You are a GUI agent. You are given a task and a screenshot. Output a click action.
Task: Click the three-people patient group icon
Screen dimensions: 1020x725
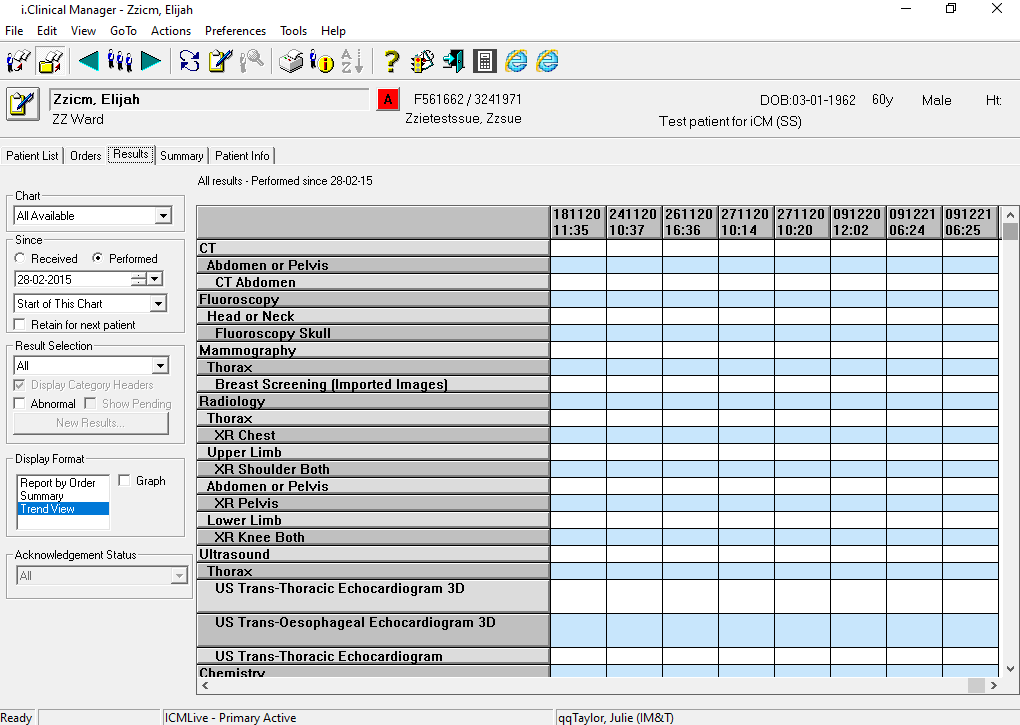point(120,61)
